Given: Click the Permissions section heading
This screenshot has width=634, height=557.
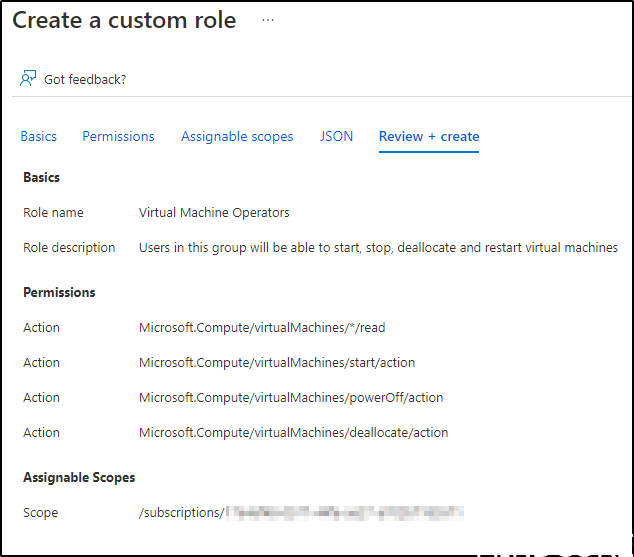Looking at the screenshot, I should coord(59,292).
